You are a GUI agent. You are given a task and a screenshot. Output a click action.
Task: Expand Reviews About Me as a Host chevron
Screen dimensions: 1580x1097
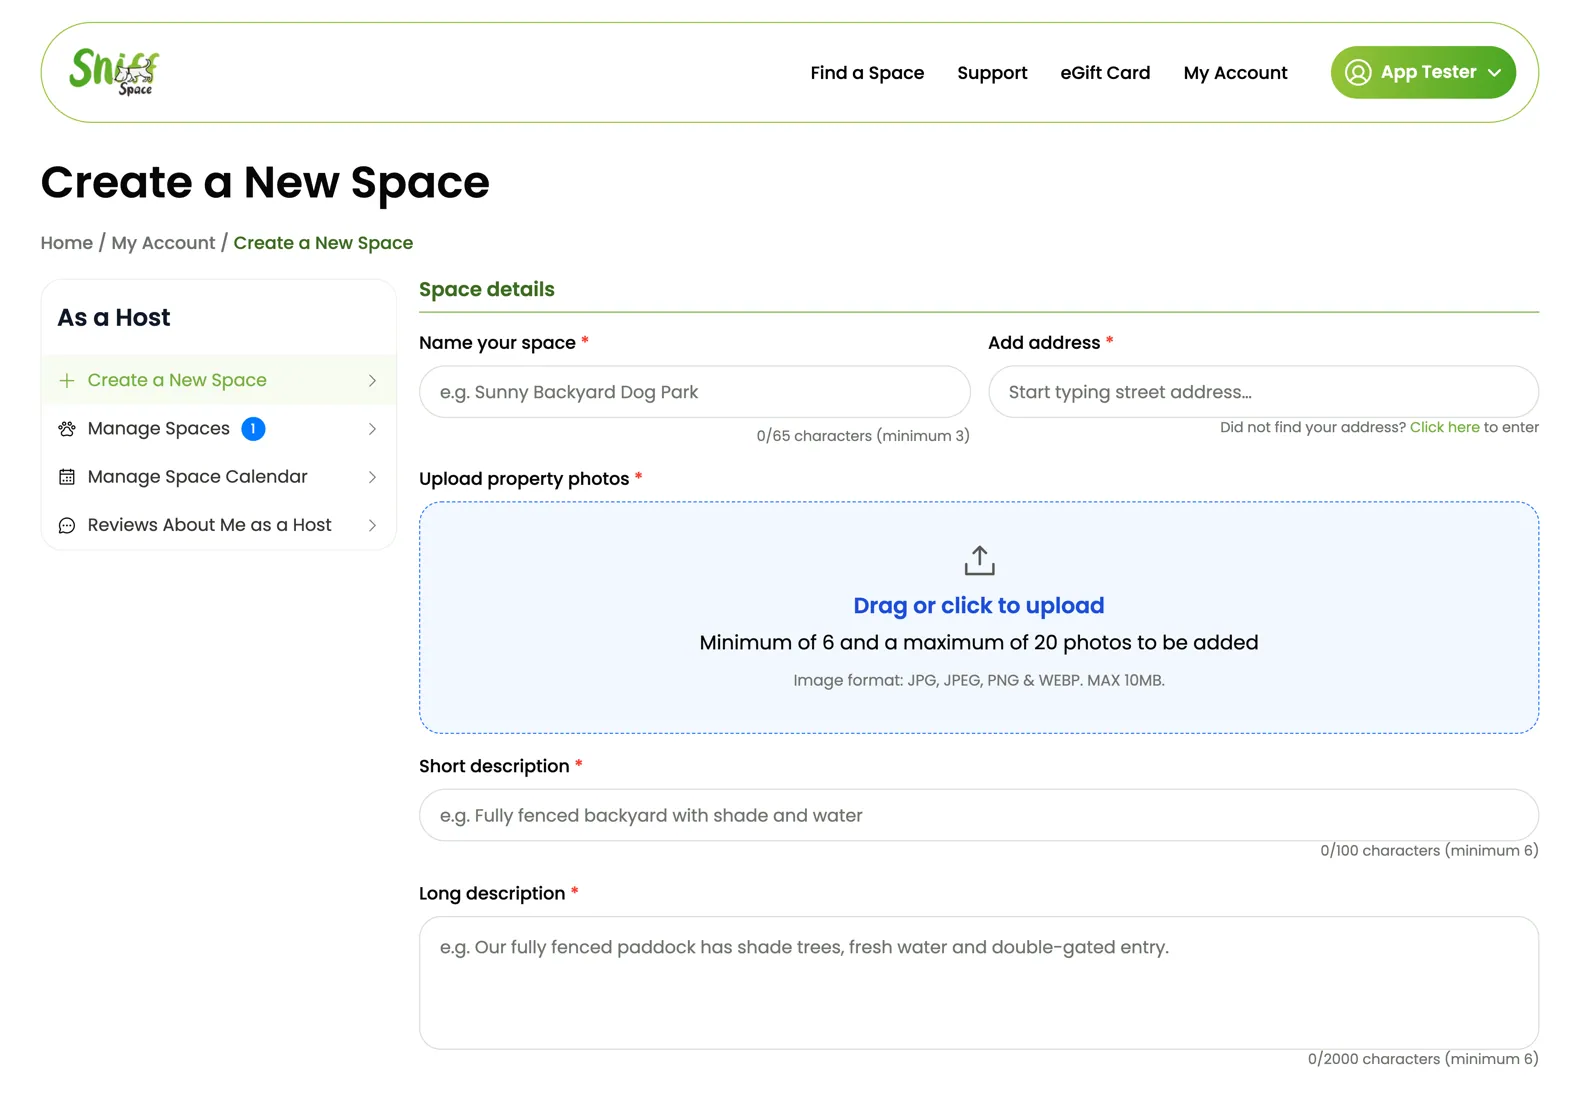coord(372,525)
